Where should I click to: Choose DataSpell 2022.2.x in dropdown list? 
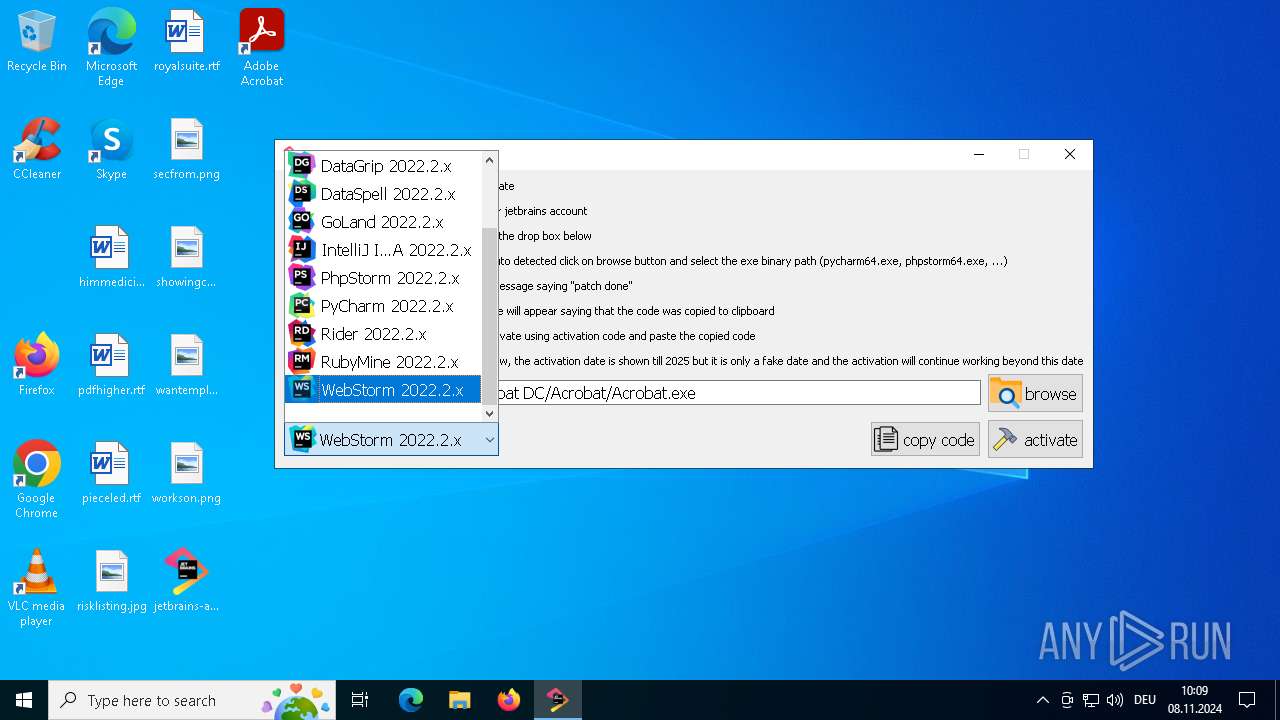pyautogui.click(x=383, y=194)
